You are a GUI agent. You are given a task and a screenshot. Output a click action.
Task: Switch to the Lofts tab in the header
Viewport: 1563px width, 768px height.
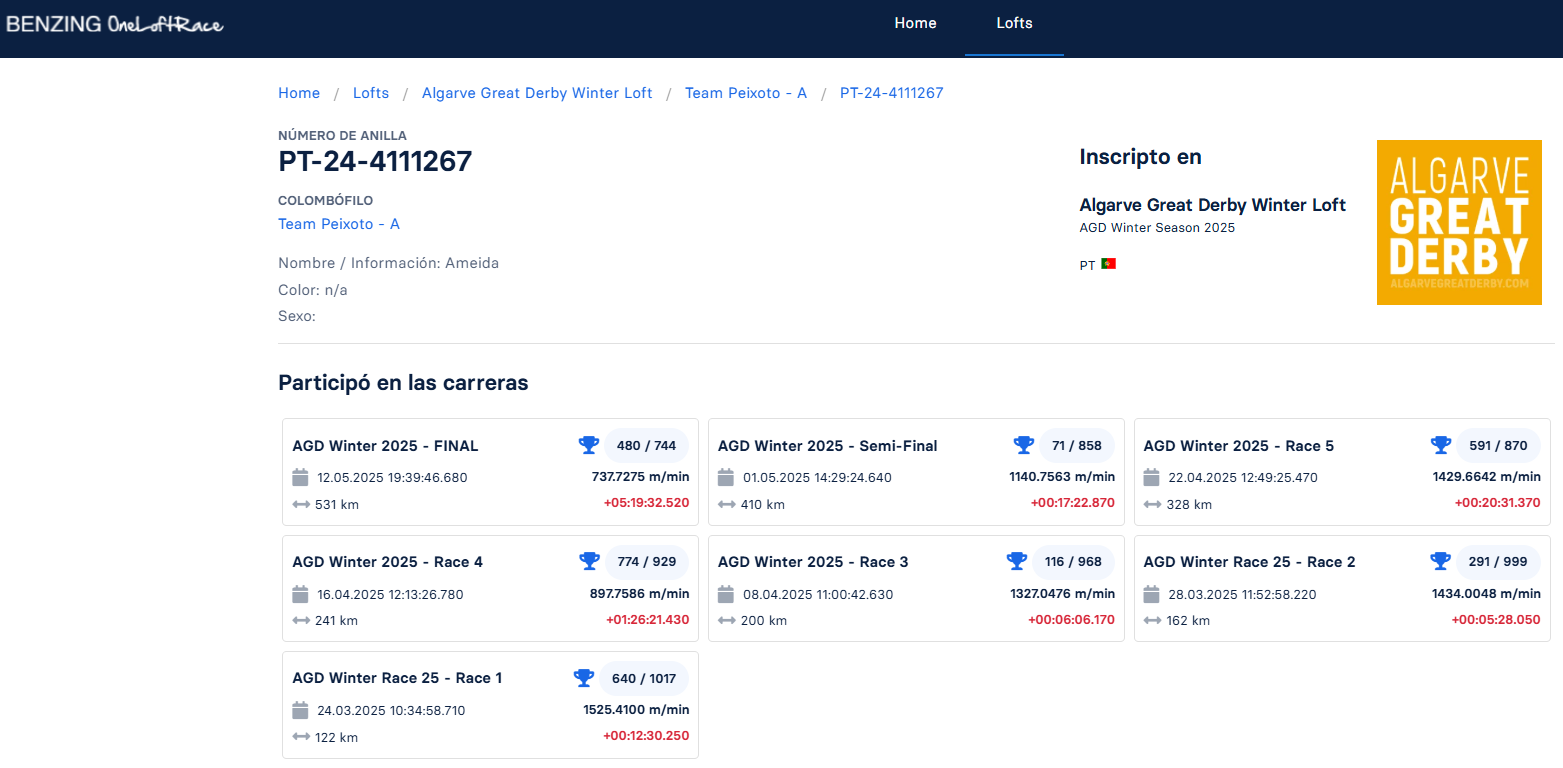(1014, 23)
